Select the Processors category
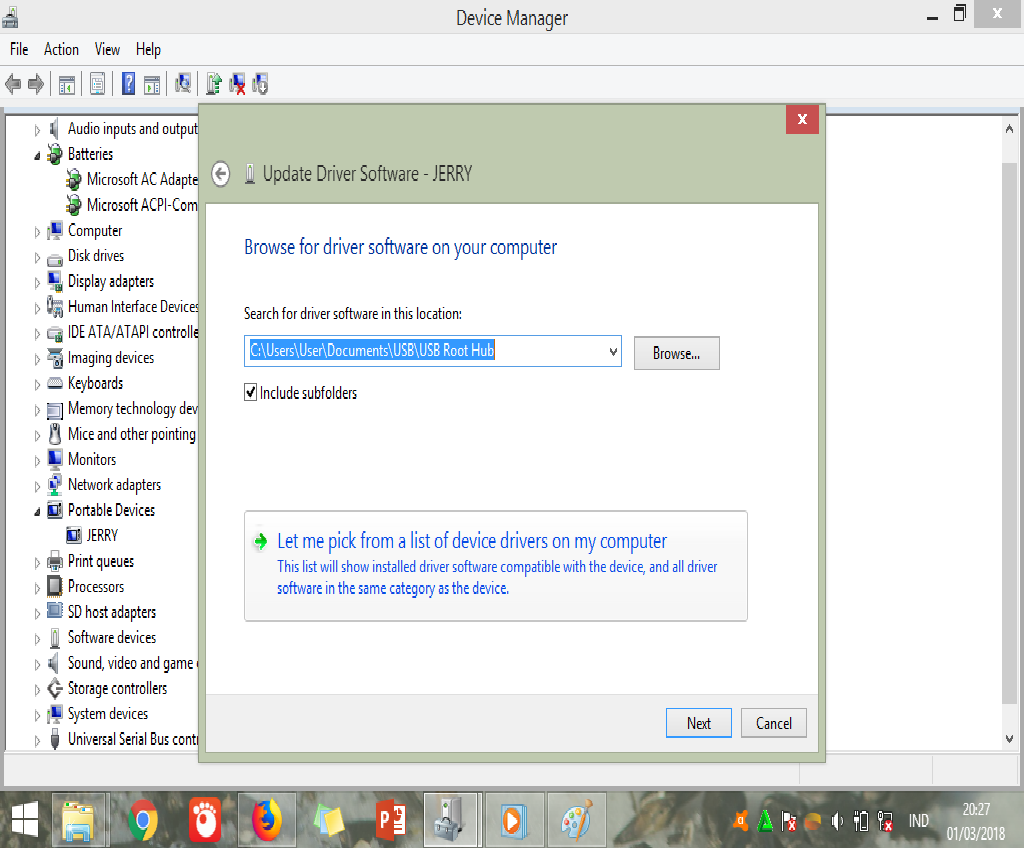 tap(96, 586)
